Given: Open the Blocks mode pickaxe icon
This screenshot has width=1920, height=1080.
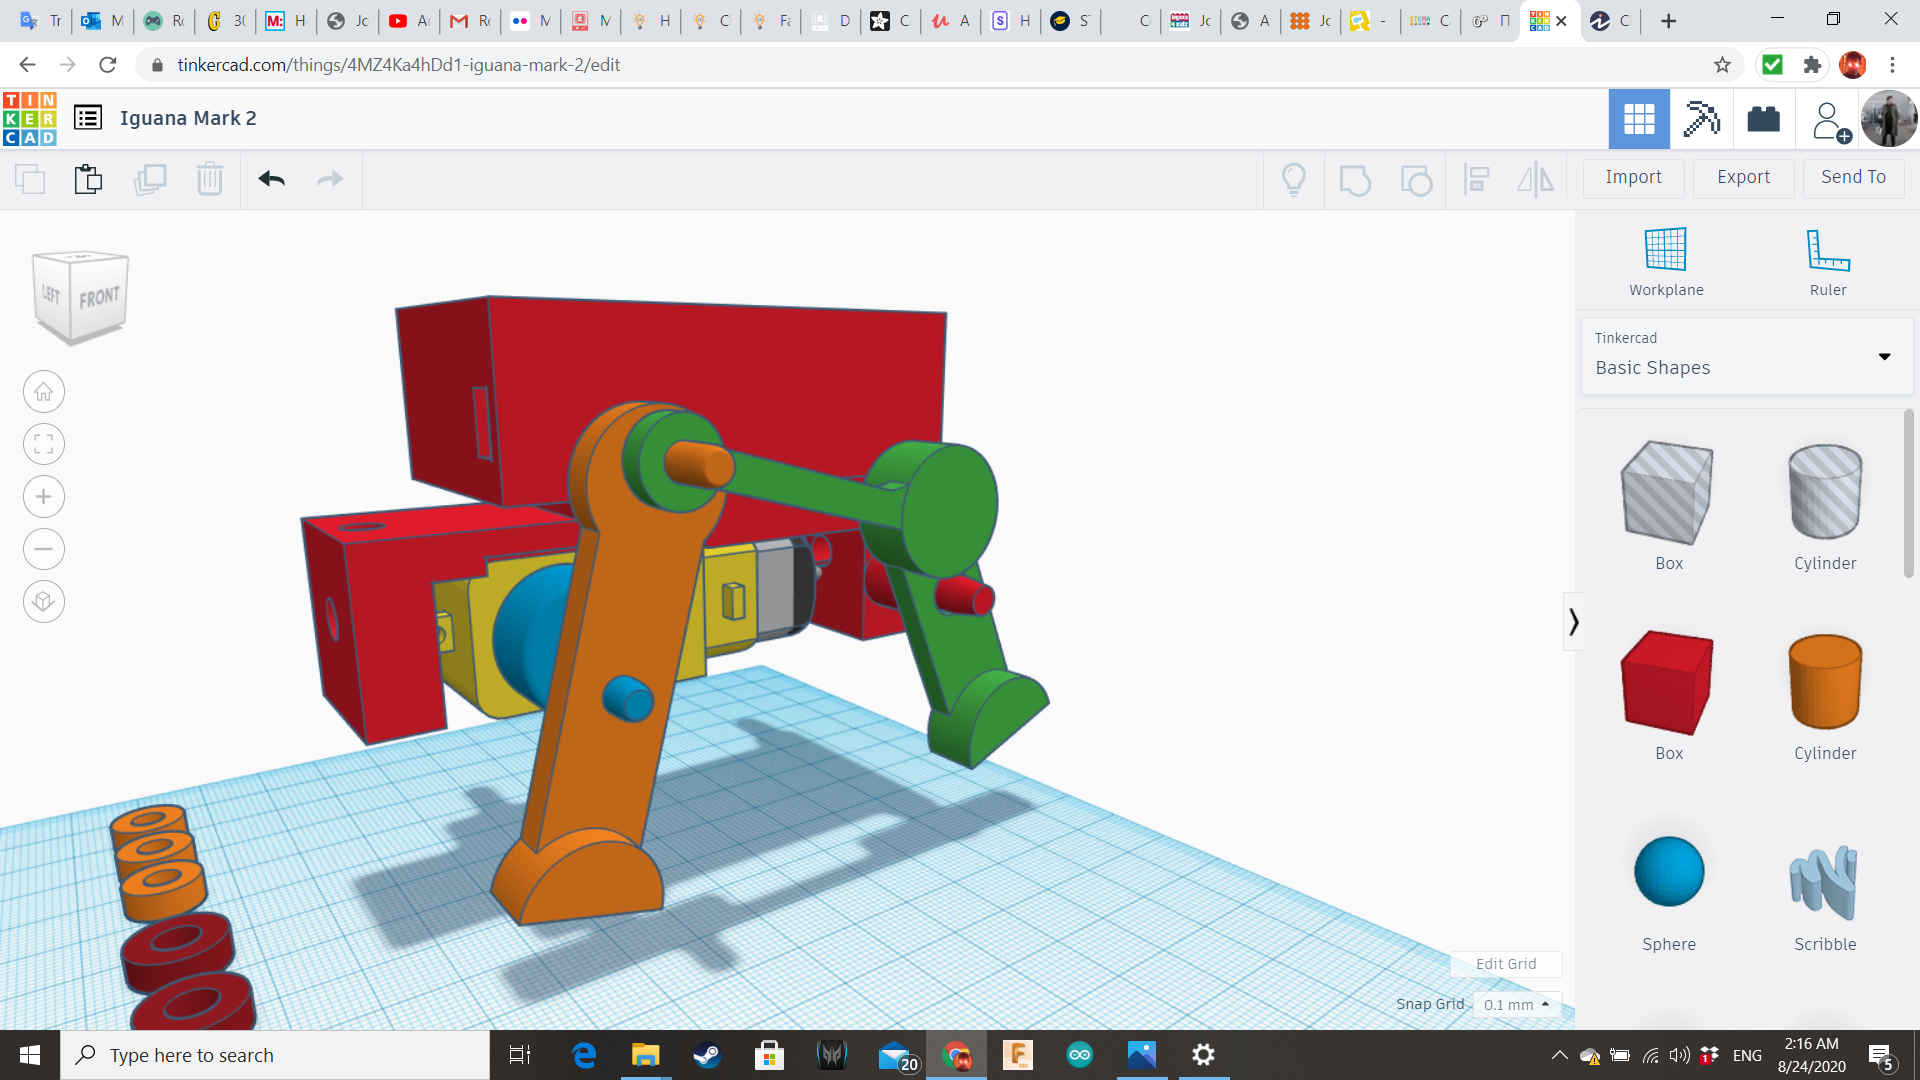Looking at the screenshot, I should pos(1700,119).
